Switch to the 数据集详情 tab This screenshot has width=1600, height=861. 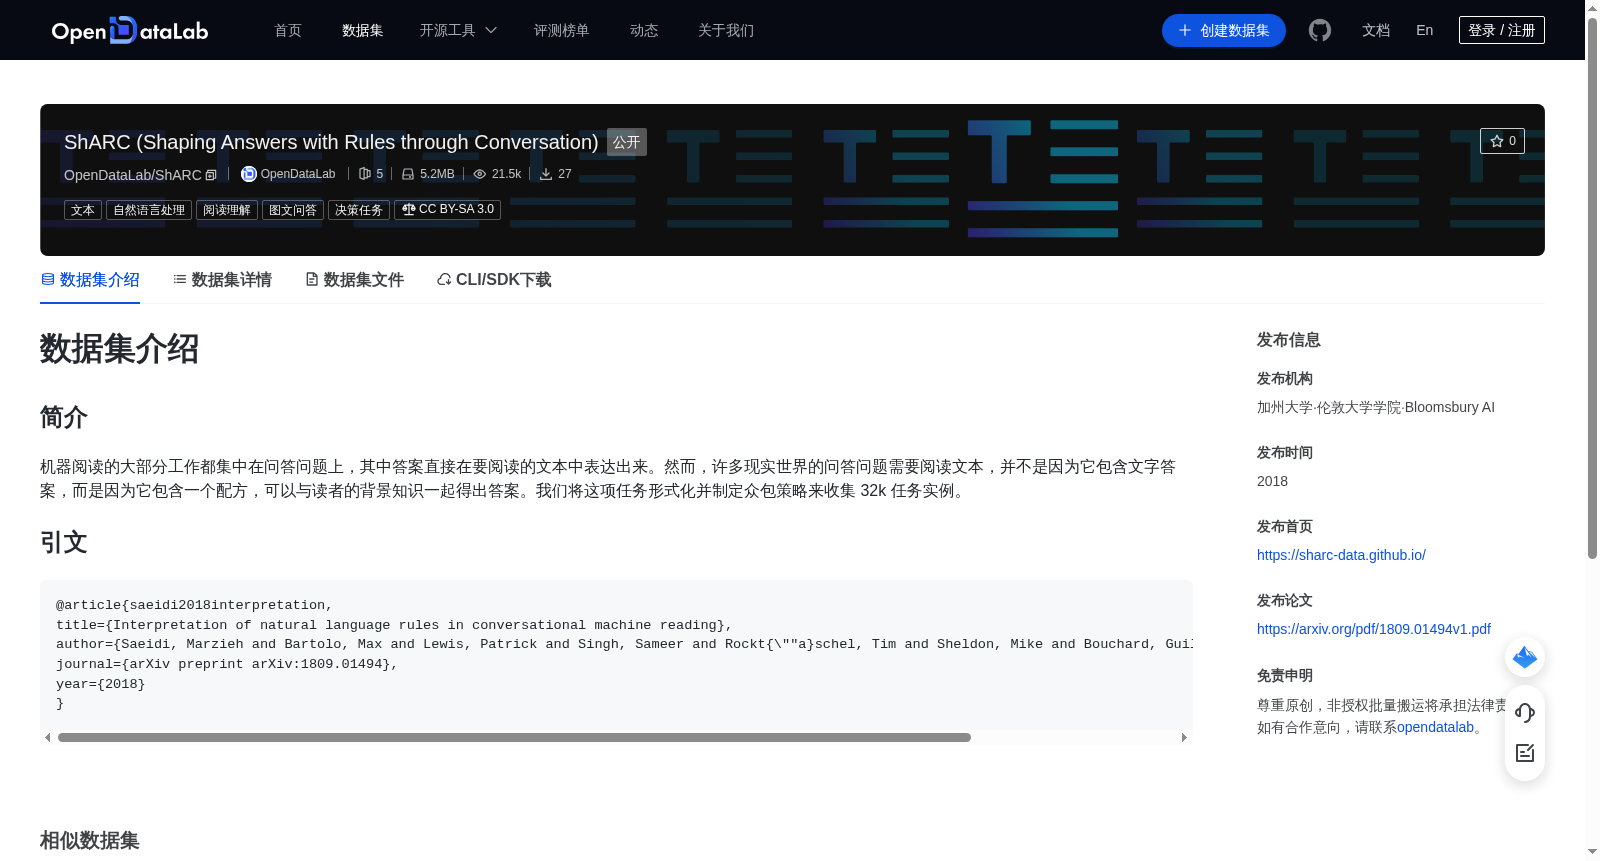click(x=222, y=280)
